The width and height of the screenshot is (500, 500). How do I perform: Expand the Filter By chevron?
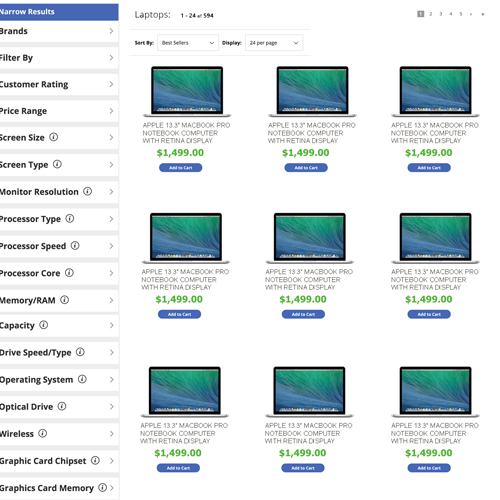click(x=111, y=58)
